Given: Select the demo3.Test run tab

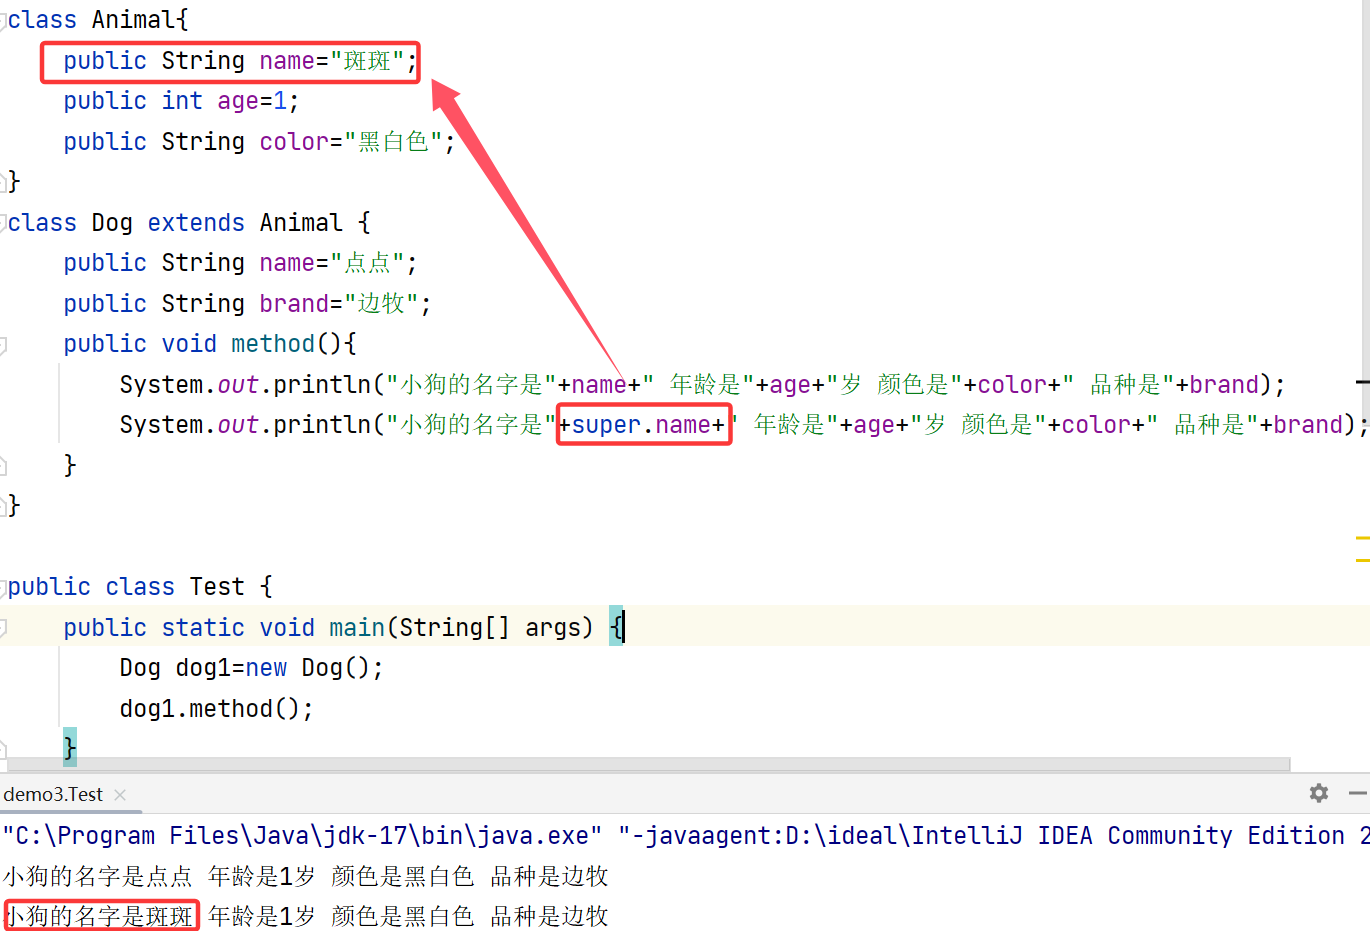Looking at the screenshot, I should 53,794.
